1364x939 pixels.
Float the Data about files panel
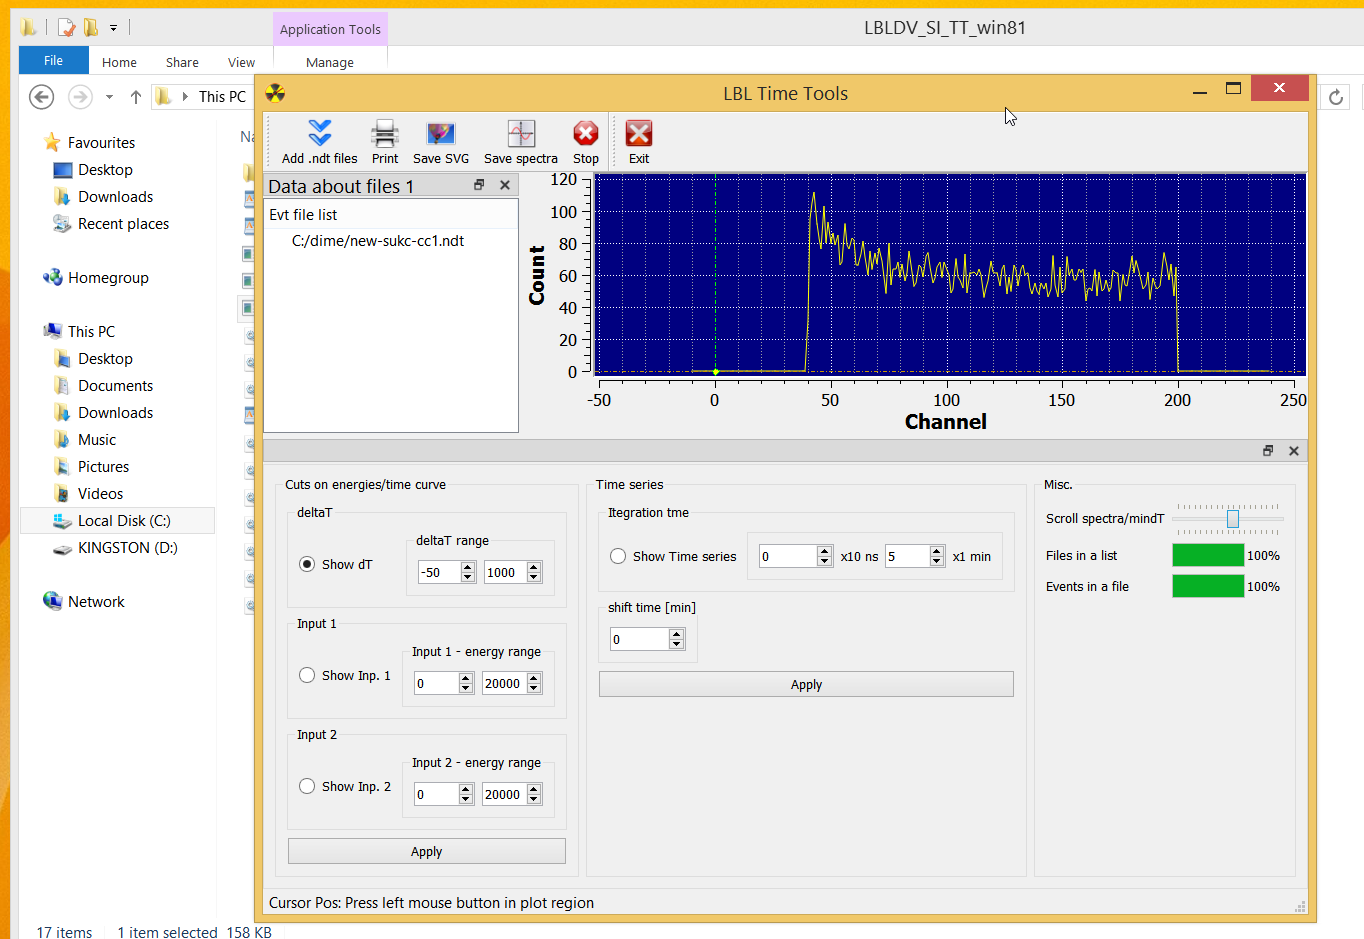(479, 185)
